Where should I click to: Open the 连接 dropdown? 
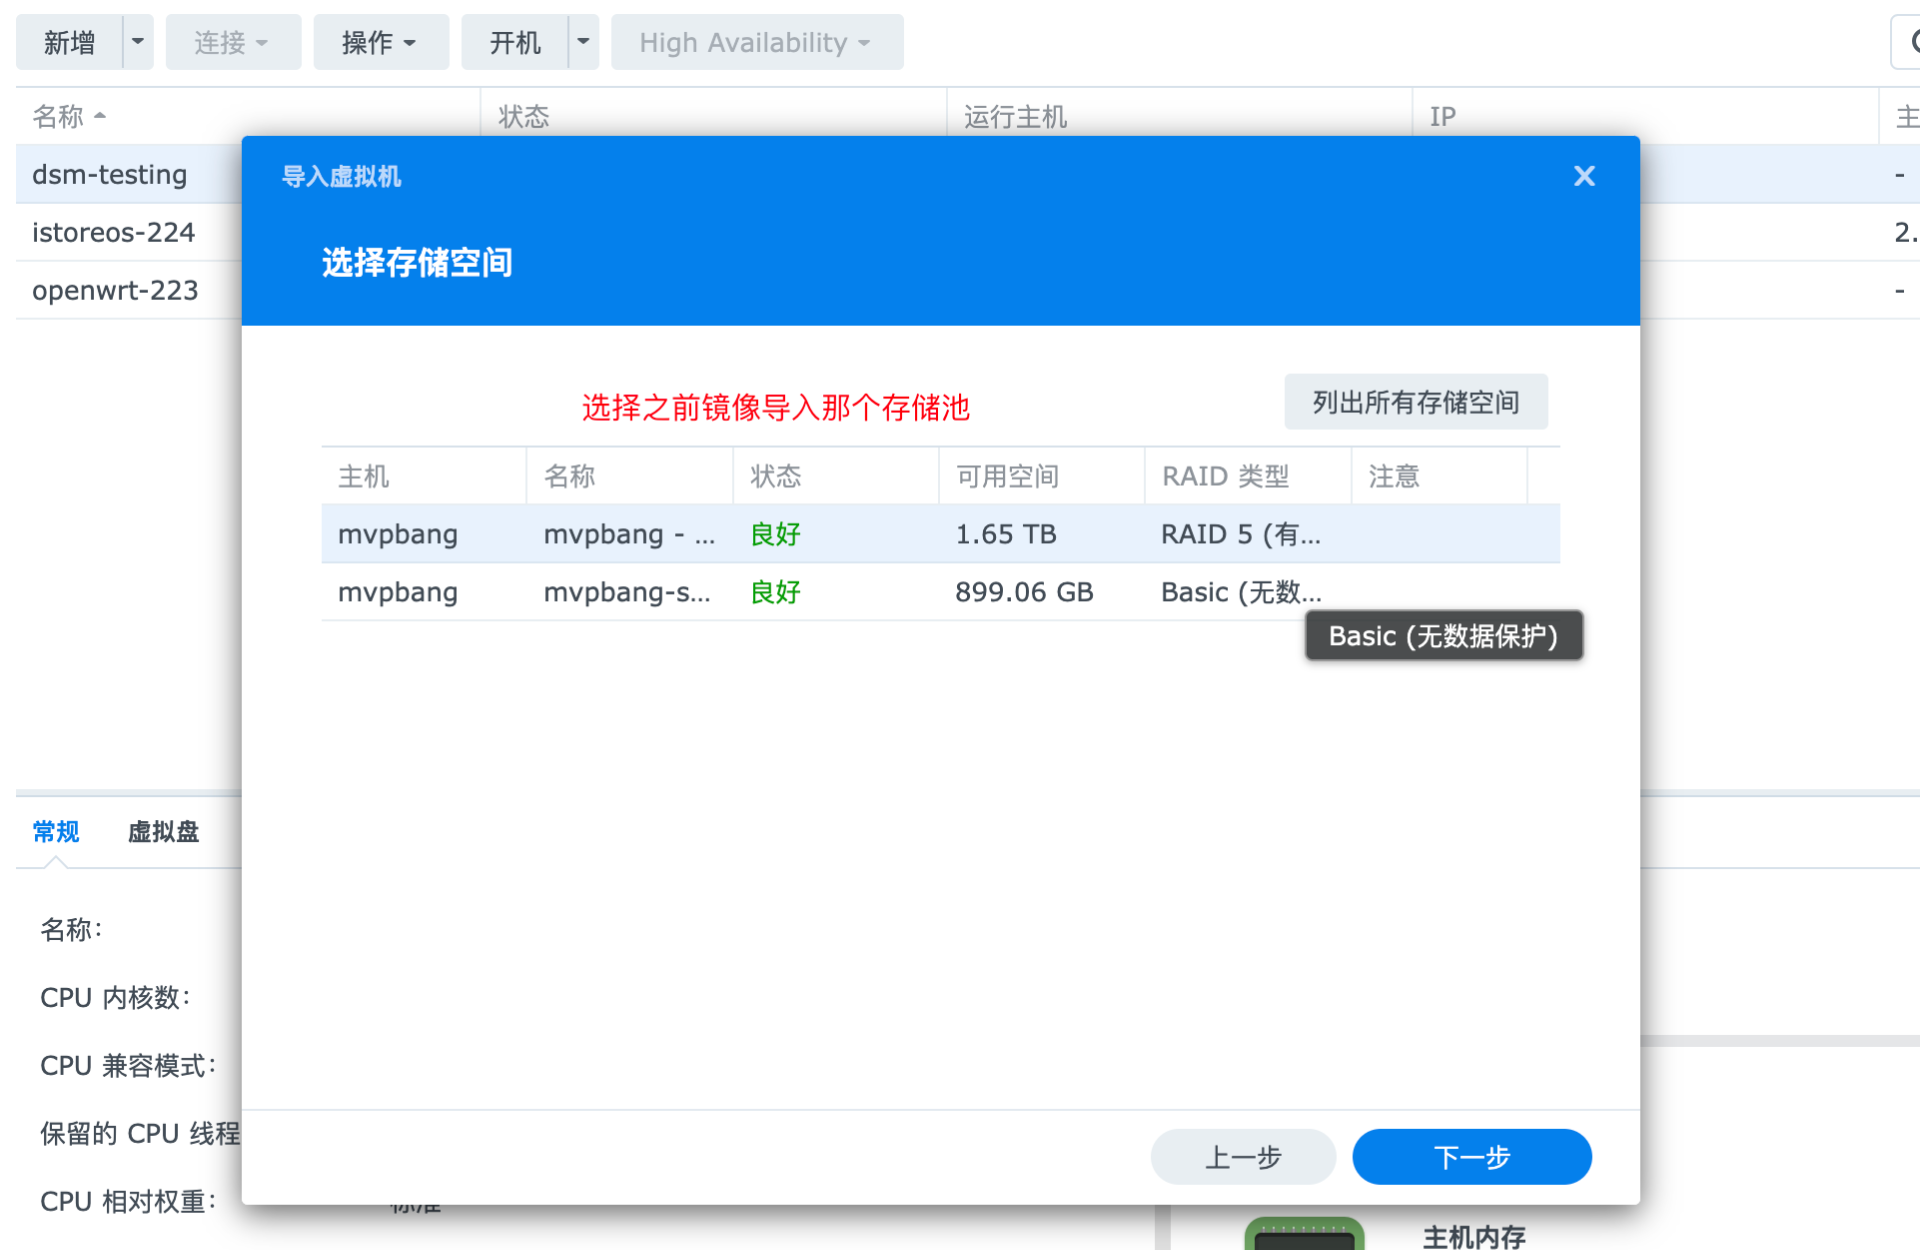[x=232, y=42]
